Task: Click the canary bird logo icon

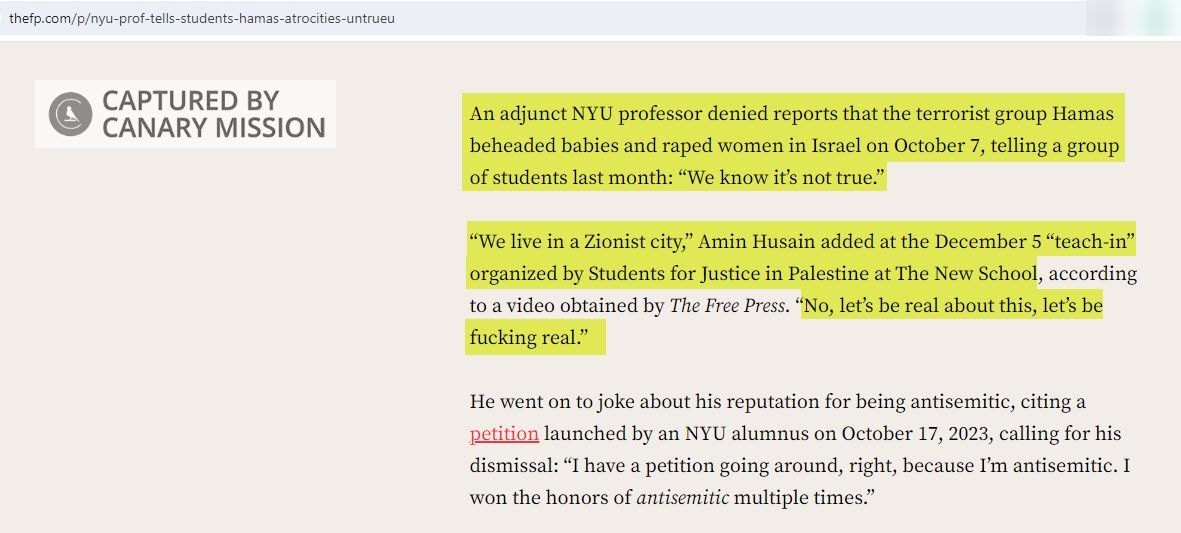Action: [71, 113]
